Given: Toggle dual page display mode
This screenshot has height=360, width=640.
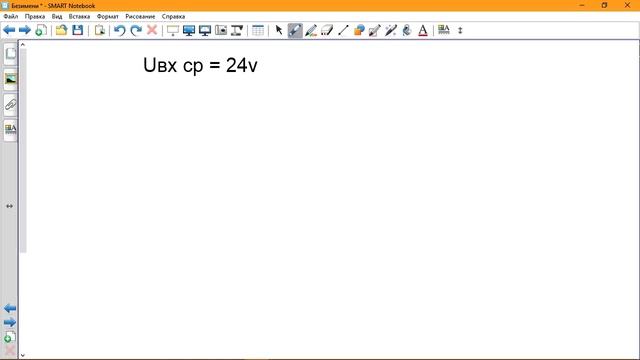Looking at the screenshot, I should (205, 30).
